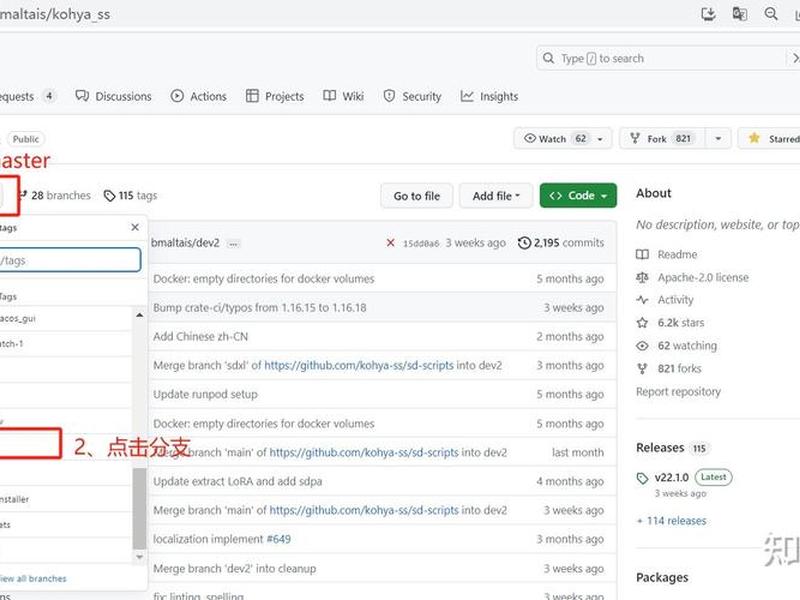Image resolution: width=800 pixels, height=600 pixels.
Task: Open the 115 tags link
Action: (131, 195)
